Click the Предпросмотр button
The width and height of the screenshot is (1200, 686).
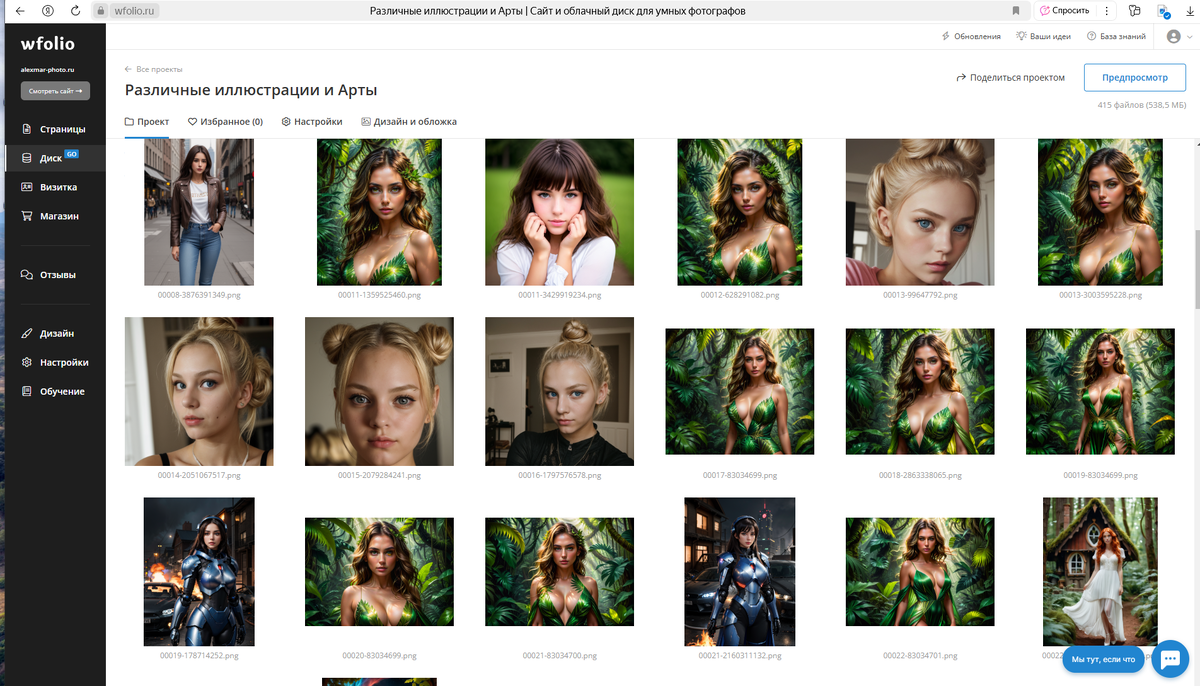(1135, 77)
